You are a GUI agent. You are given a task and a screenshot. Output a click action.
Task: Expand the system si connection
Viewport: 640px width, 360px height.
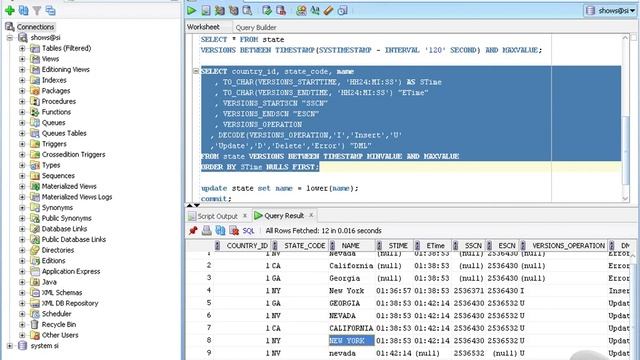coord(10,346)
